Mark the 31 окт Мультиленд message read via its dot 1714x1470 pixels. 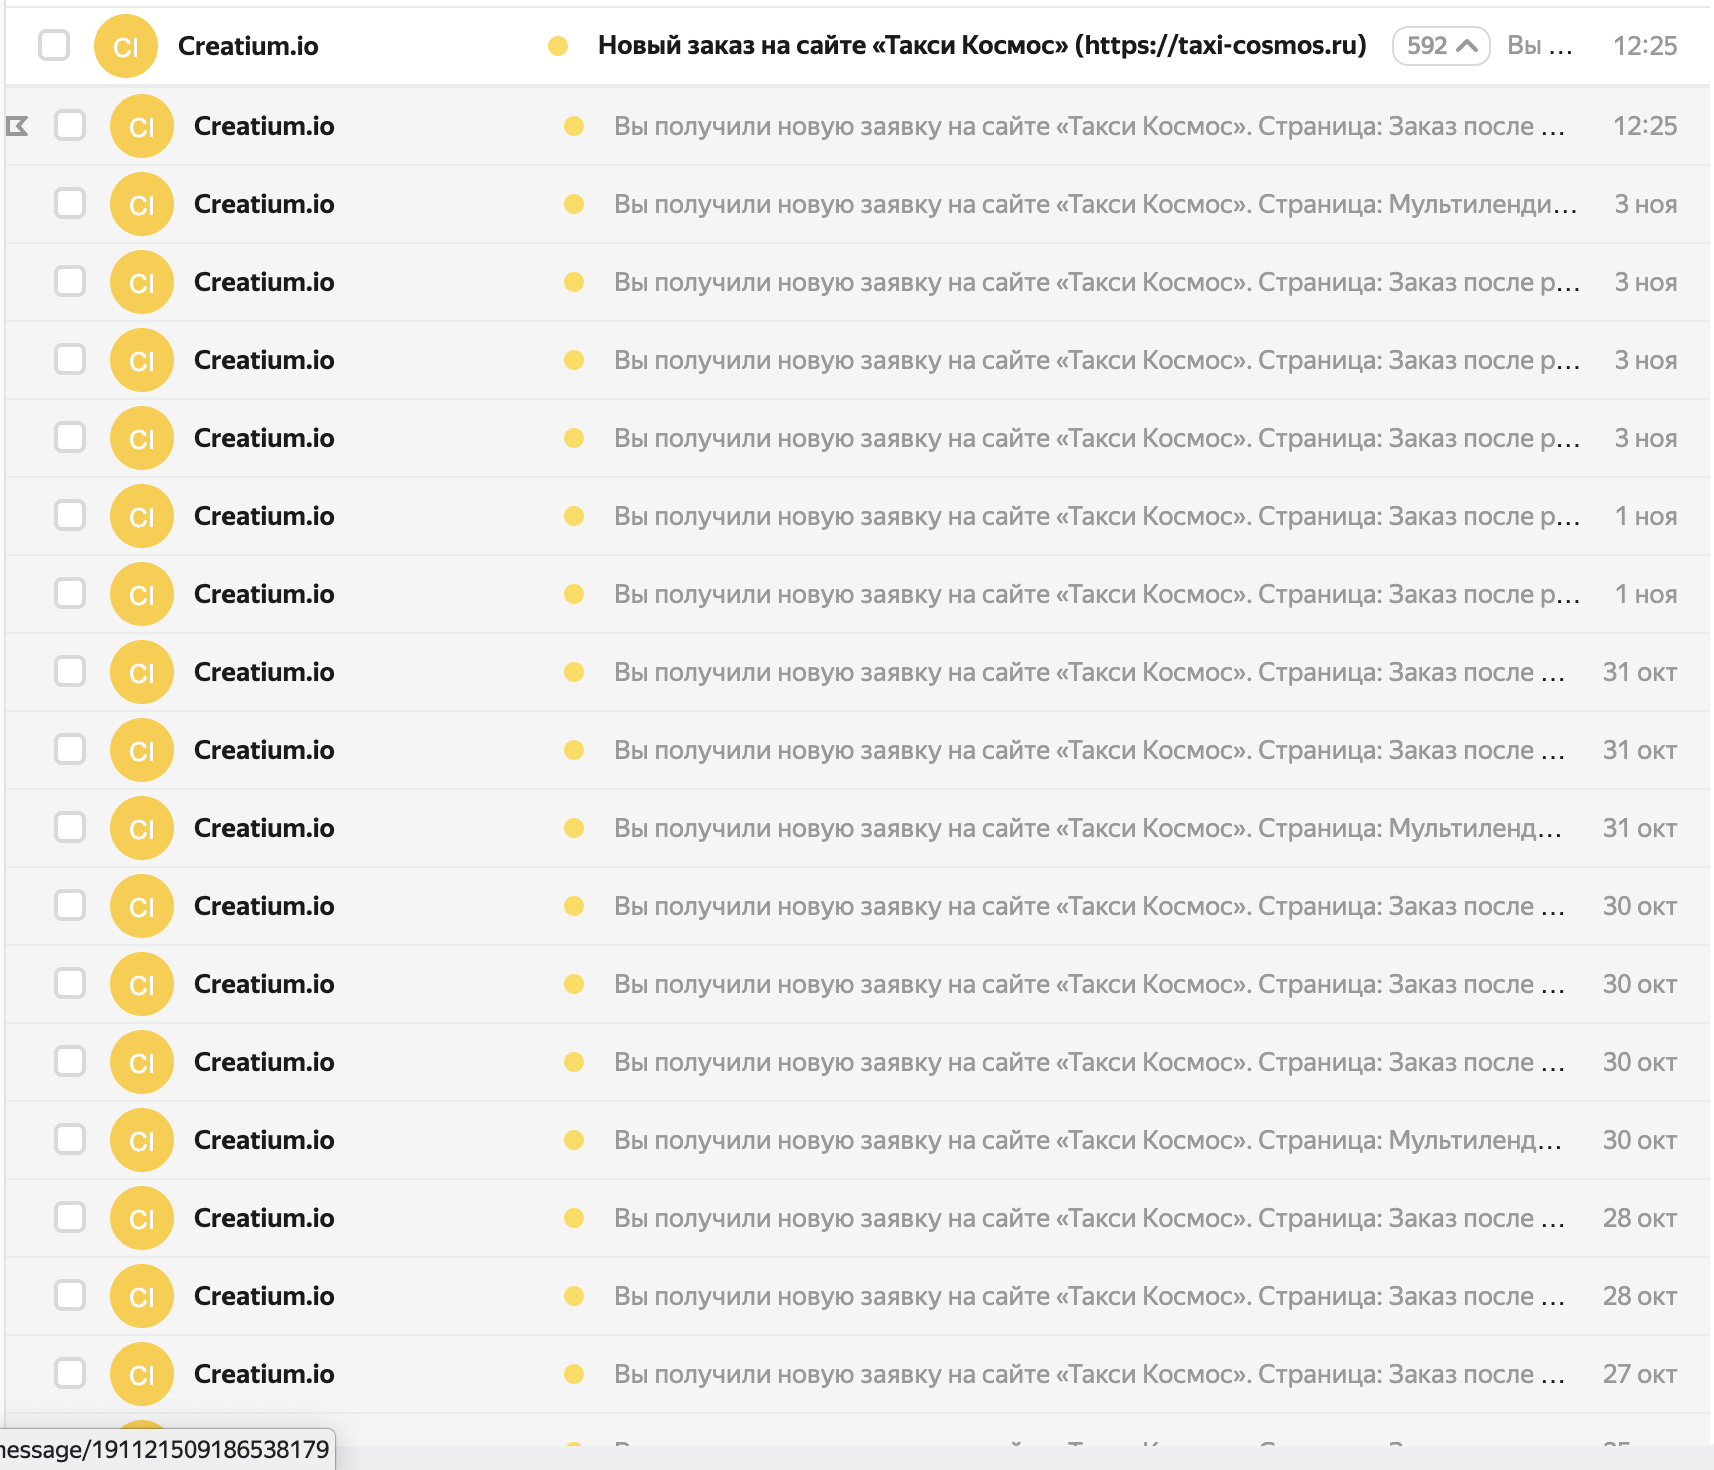(574, 828)
